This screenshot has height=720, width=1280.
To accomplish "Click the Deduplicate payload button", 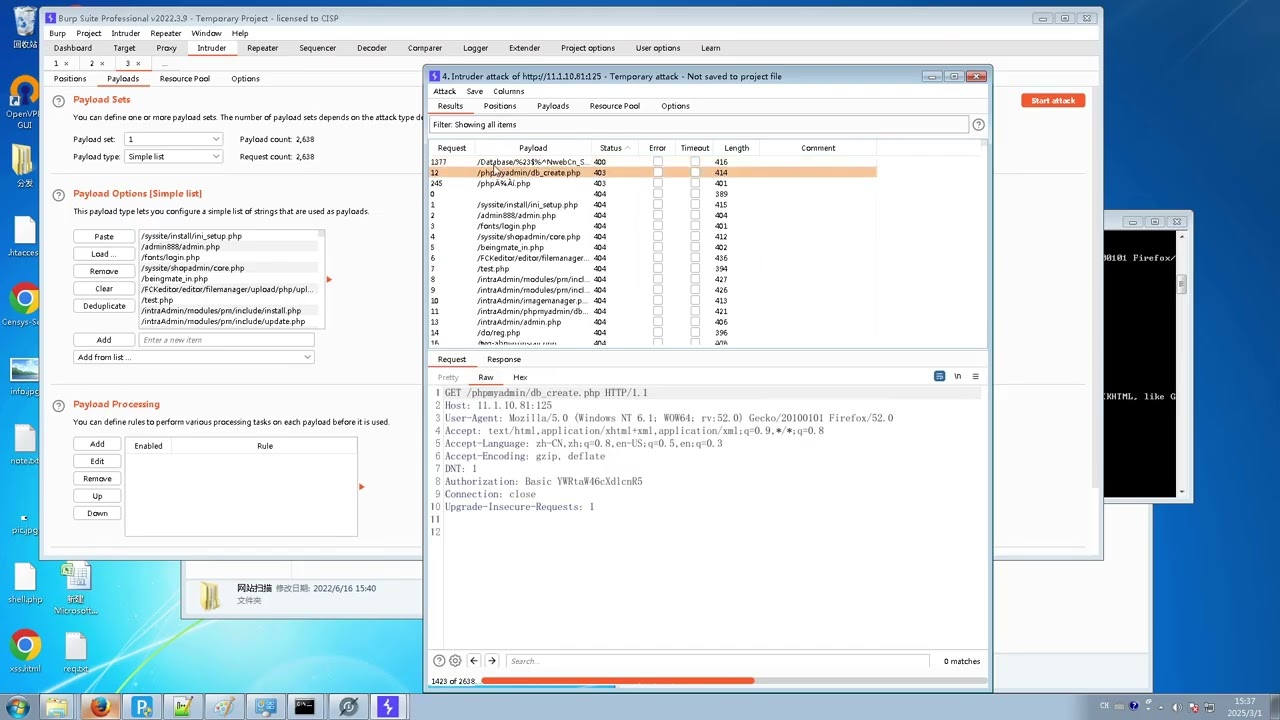I will tap(104, 306).
